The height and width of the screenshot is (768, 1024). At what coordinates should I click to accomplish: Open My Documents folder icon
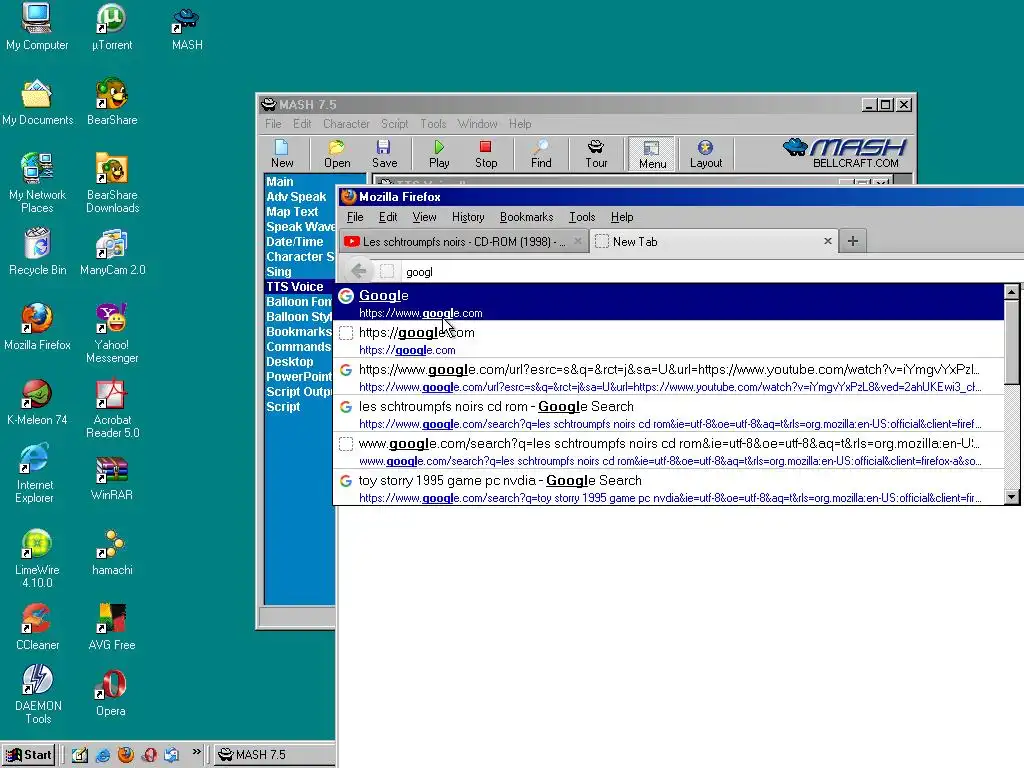(x=37, y=102)
